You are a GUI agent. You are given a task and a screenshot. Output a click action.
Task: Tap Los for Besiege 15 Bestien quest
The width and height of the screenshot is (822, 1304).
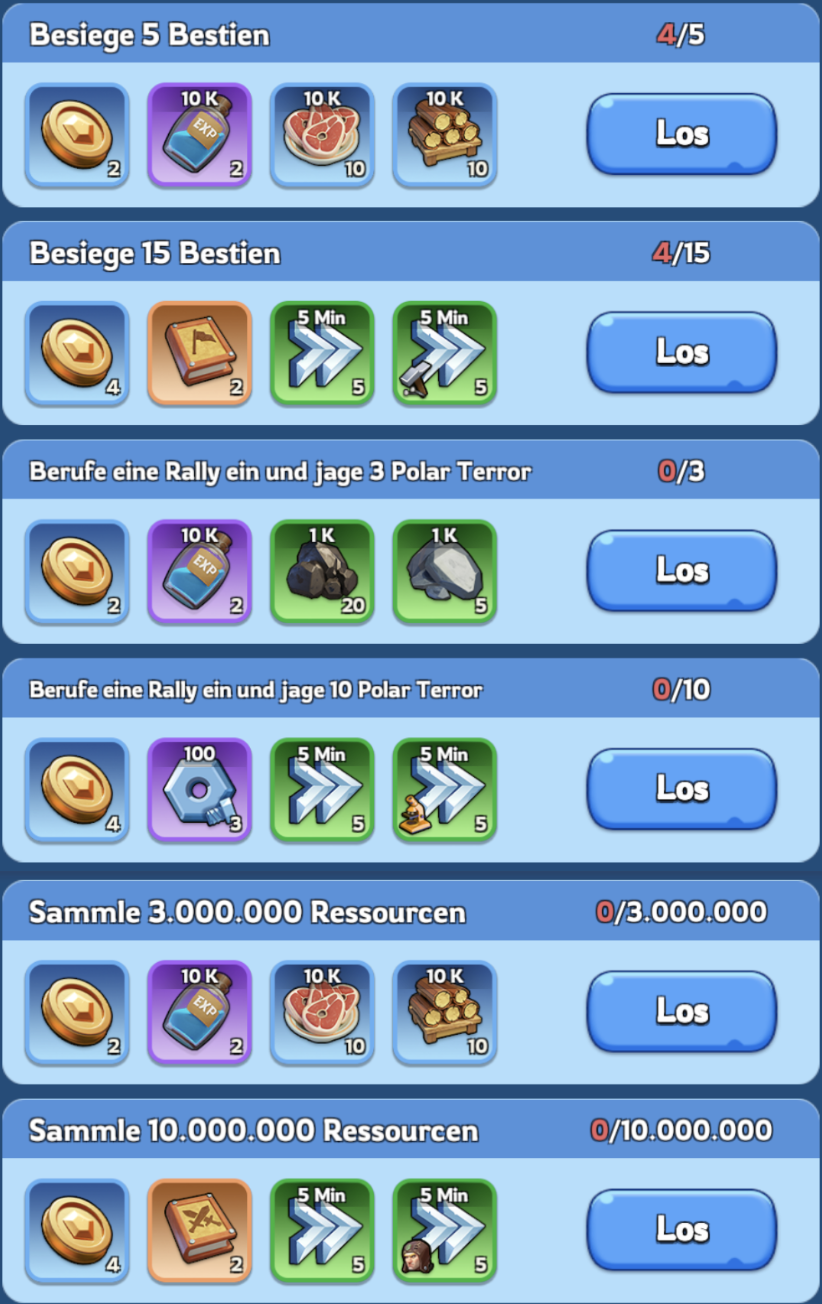pos(681,352)
